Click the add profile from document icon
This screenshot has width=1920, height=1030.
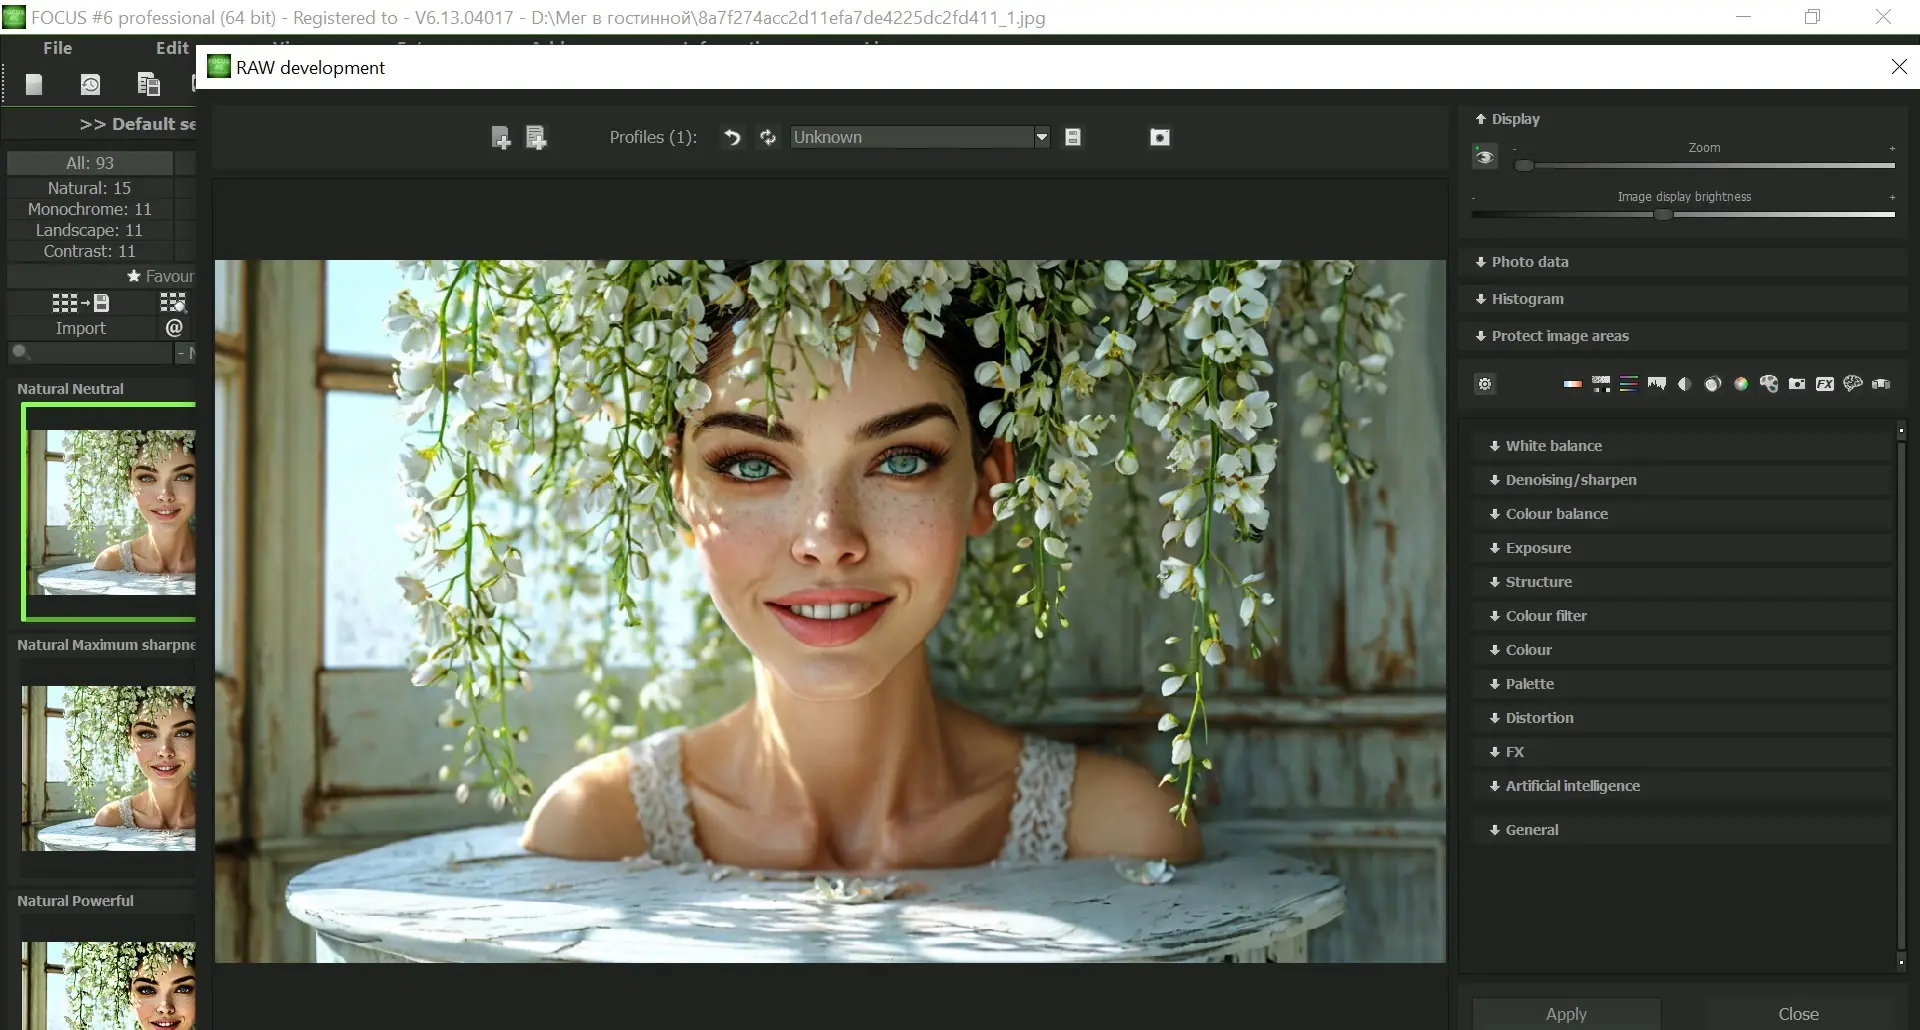pos(536,138)
